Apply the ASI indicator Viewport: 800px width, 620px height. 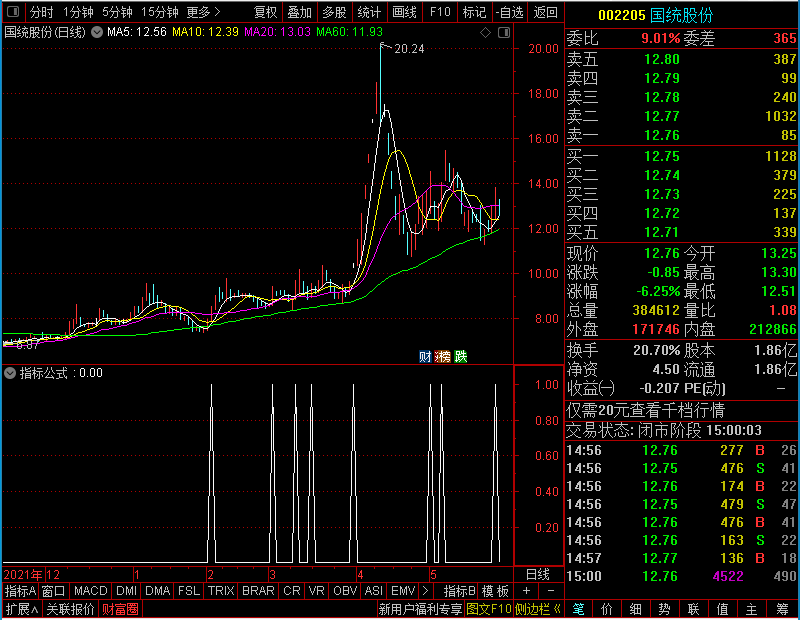click(x=373, y=591)
